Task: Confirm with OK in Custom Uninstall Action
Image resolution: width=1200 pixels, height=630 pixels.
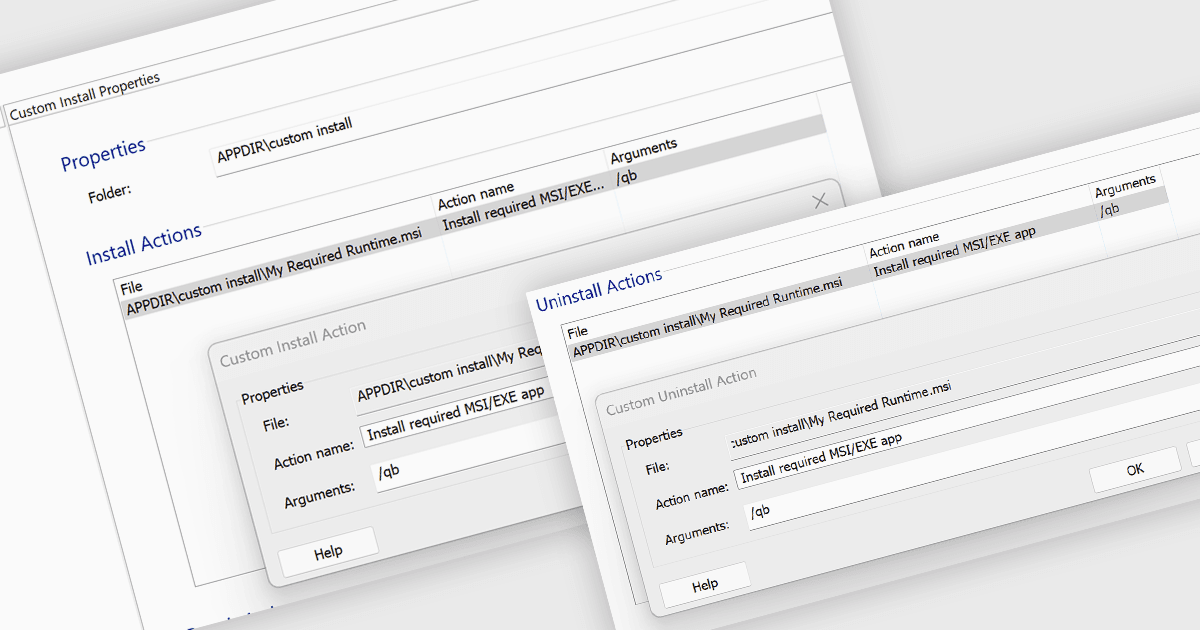Action: tap(1135, 469)
